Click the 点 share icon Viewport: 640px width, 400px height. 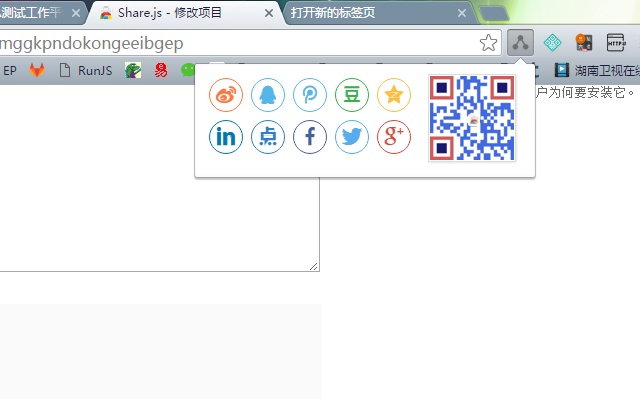click(x=268, y=137)
